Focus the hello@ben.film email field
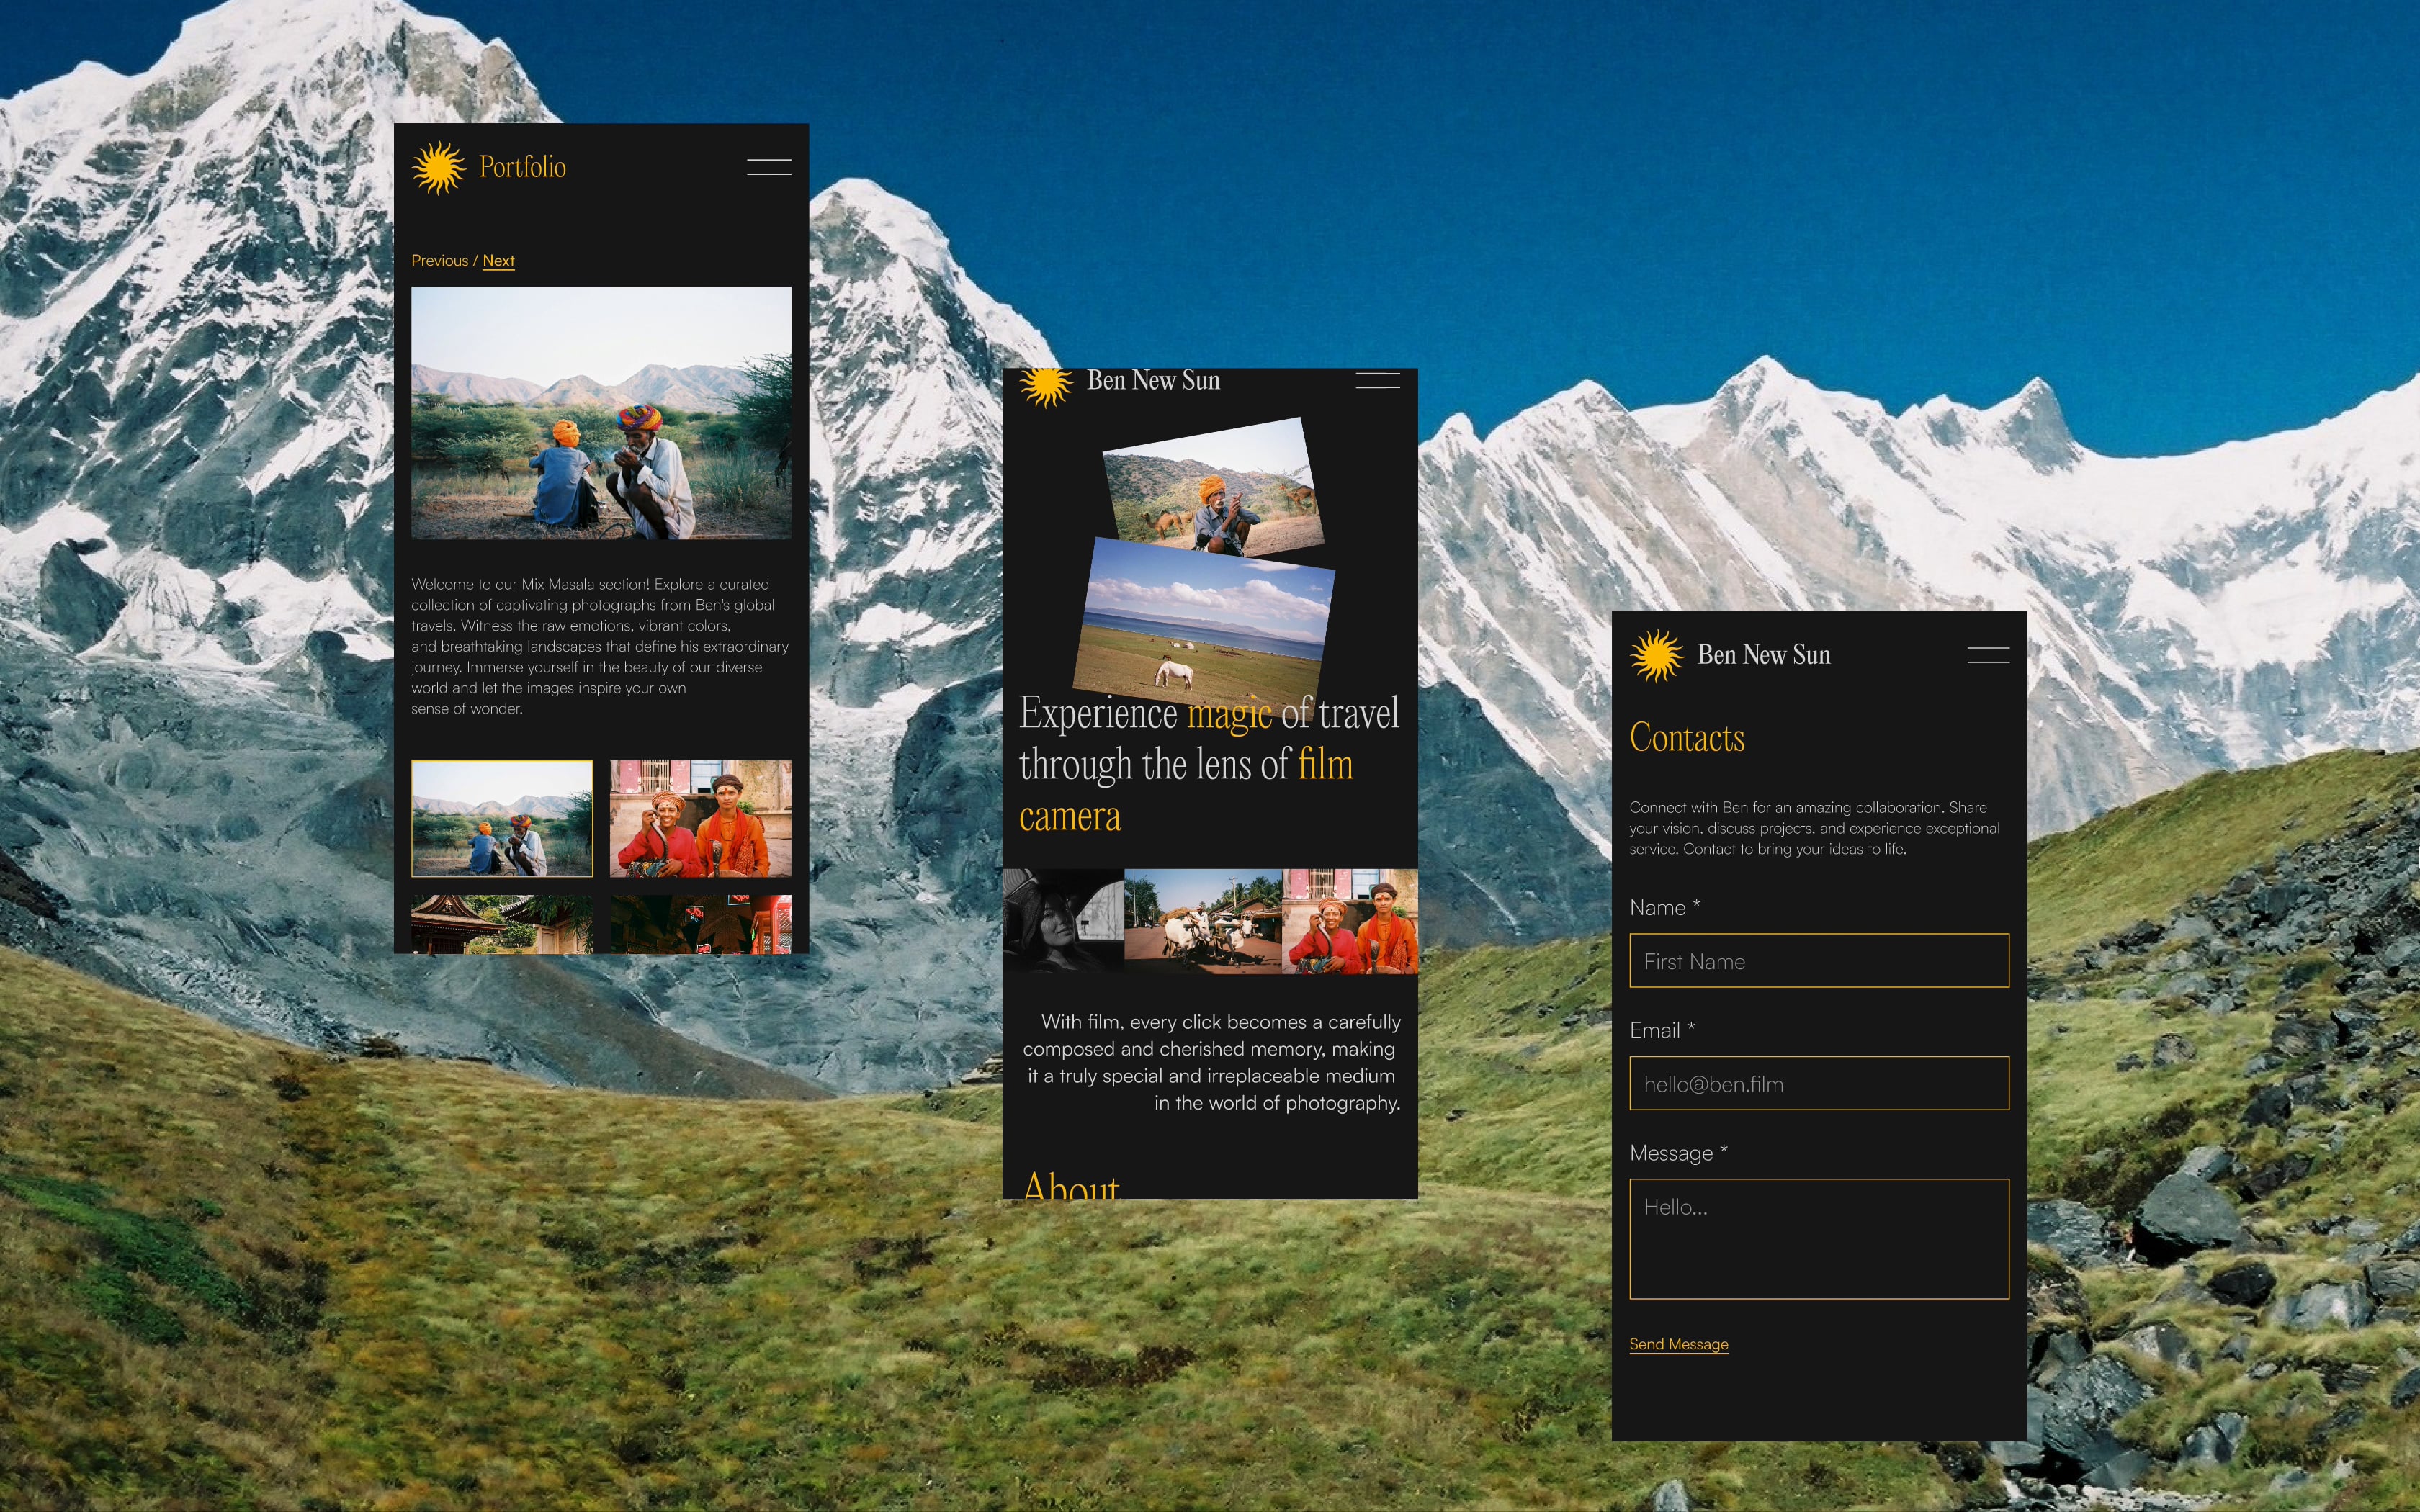 click(x=1819, y=1083)
